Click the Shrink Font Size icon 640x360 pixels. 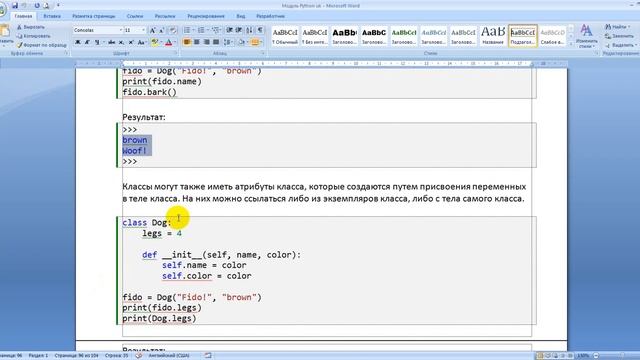click(162, 31)
